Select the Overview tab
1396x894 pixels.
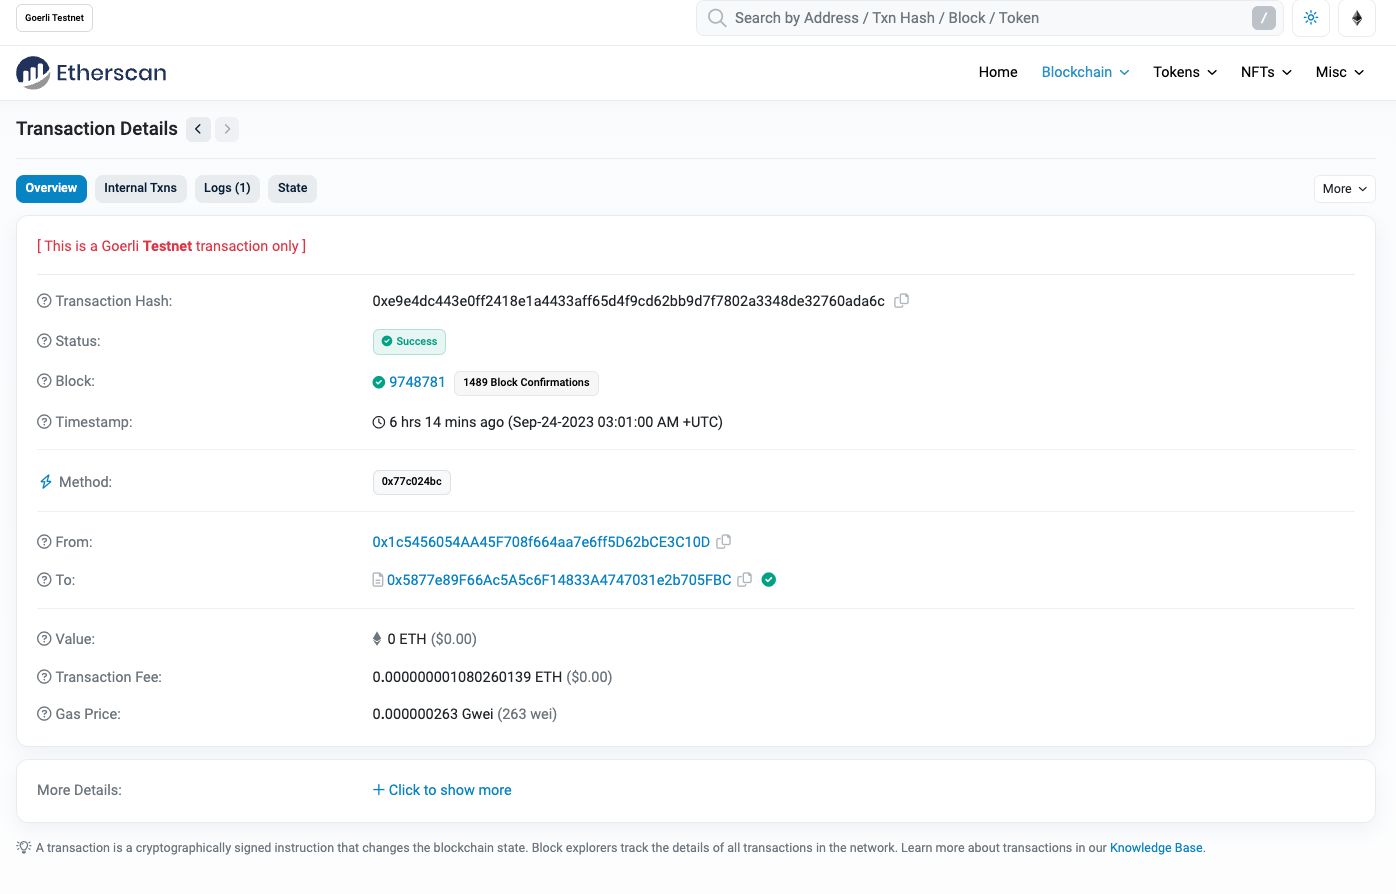pos(51,189)
